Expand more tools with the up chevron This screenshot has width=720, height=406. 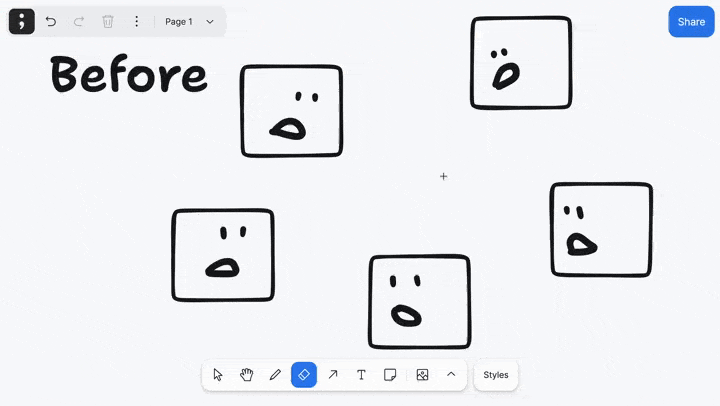[x=451, y=374]
